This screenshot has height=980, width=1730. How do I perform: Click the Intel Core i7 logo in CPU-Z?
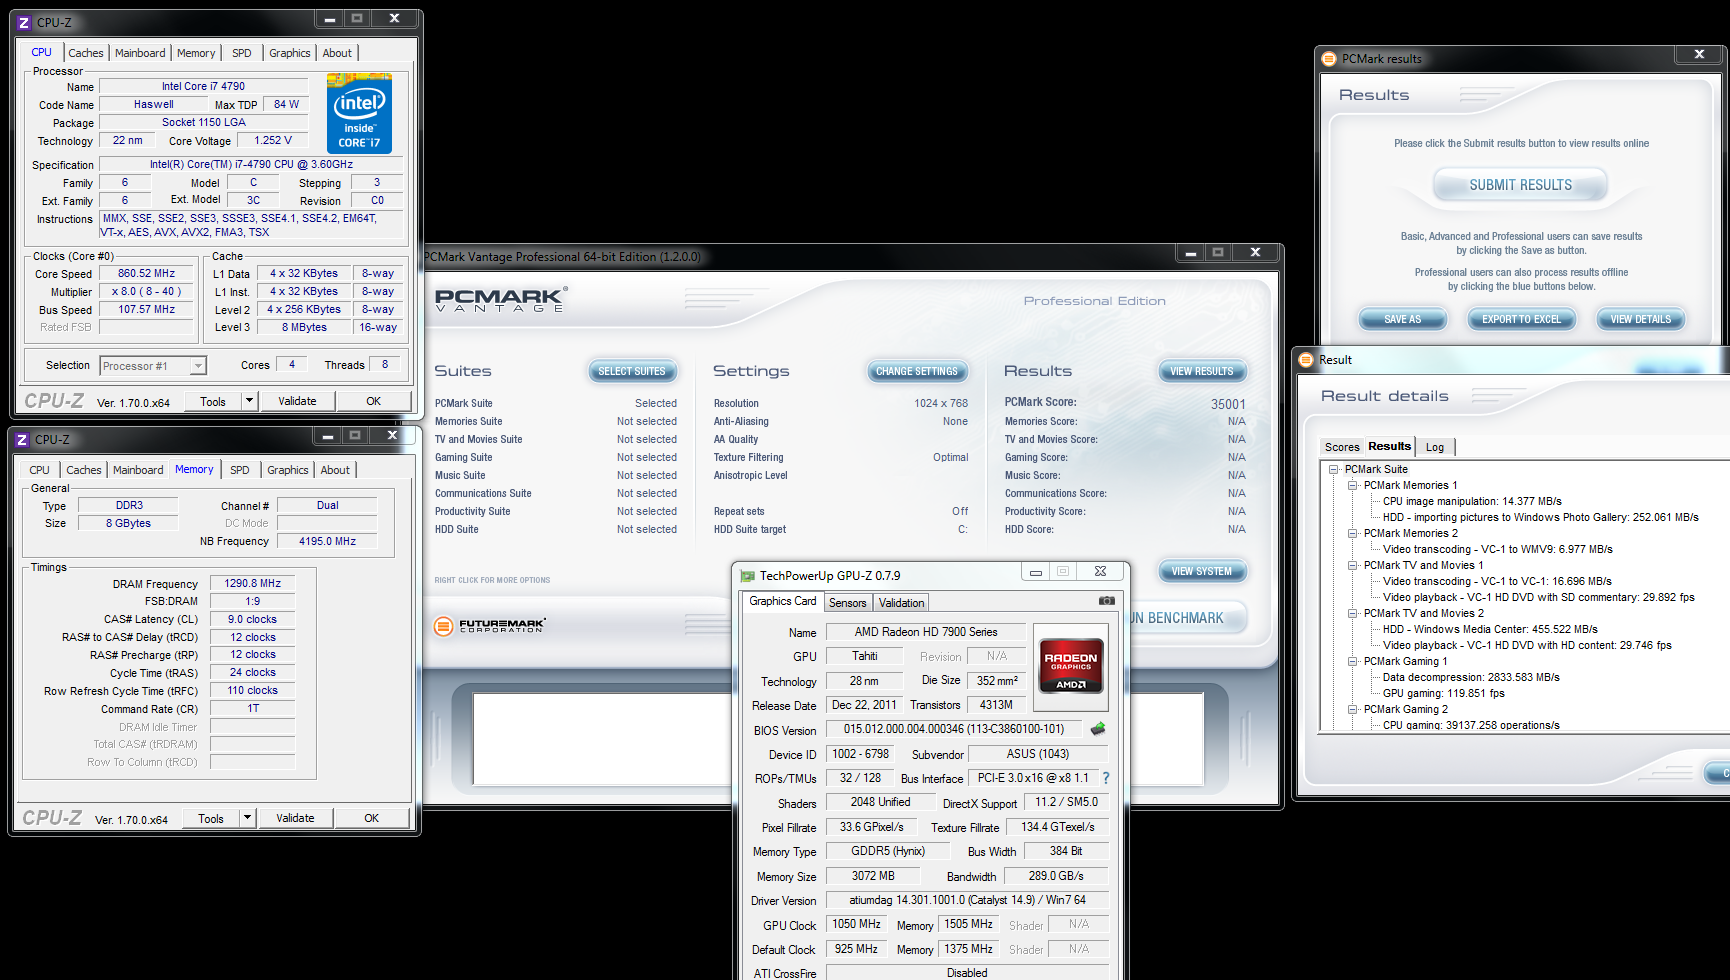click(x=359, y=113)
